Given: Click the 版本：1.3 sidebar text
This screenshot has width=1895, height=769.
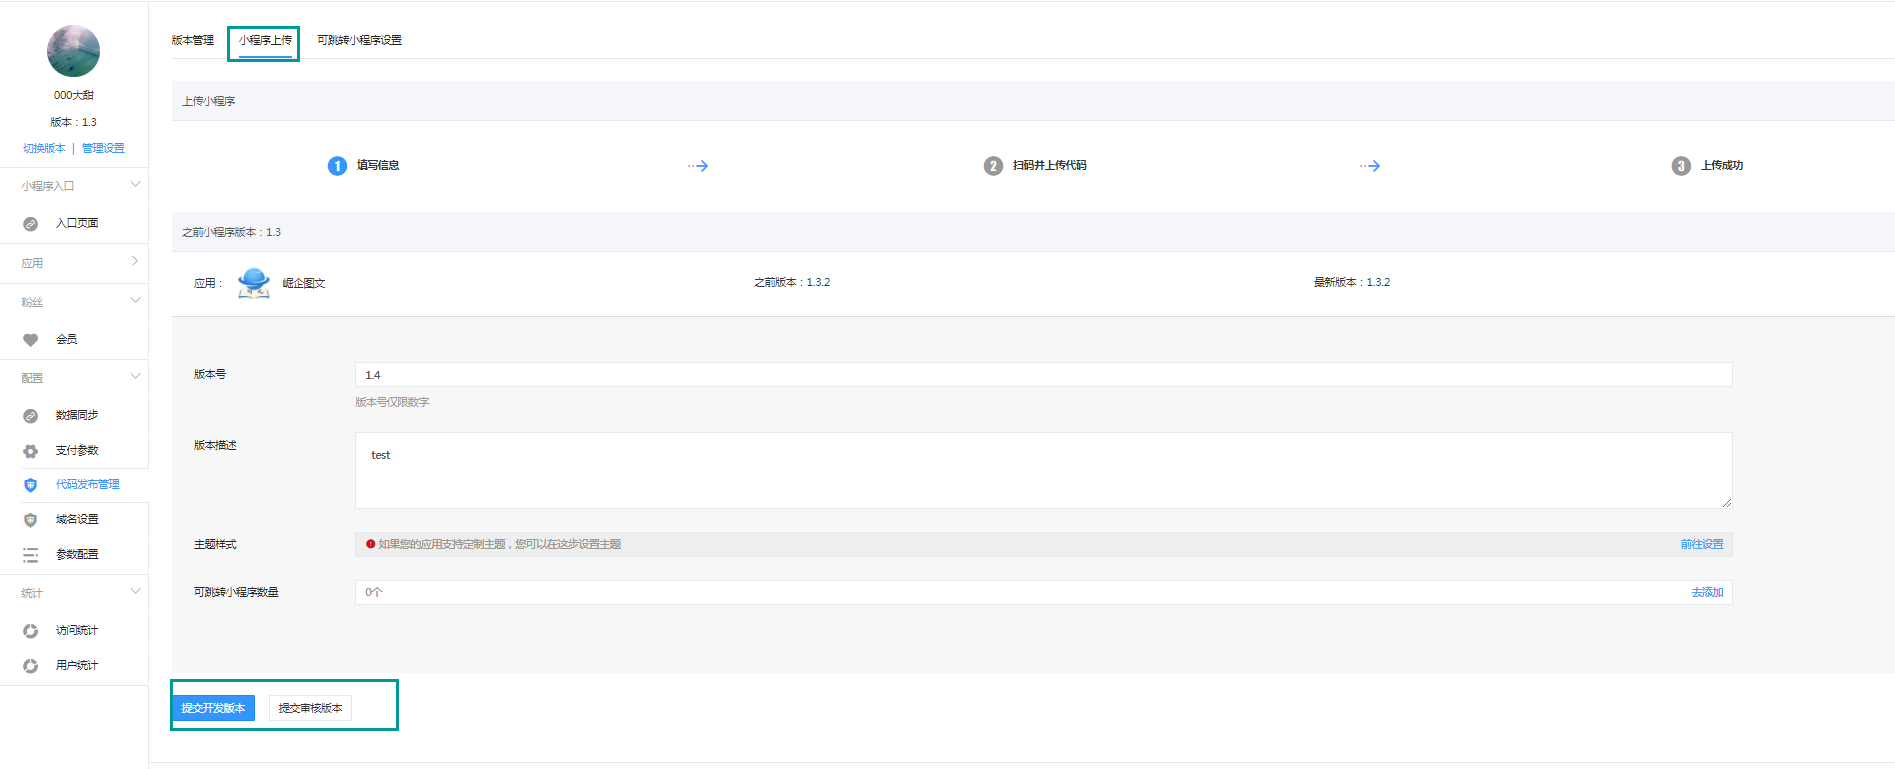Looking at the screenshot, I should click(x=74, y=122).
